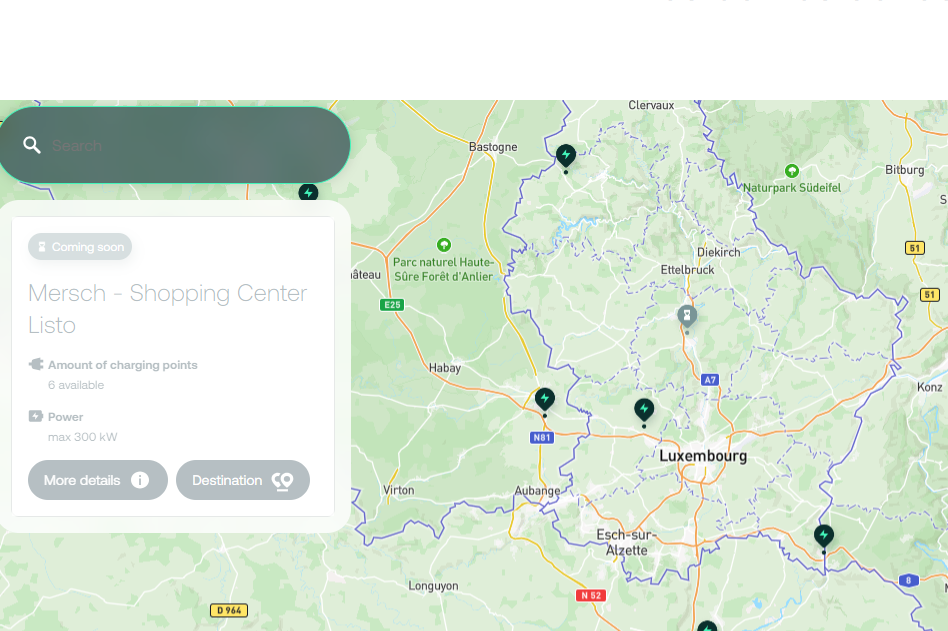The height and width of the screenshot is (631, 948).
Task: Click the Esch-sur-Alzette map label
Action: click(x=626, y=543)
